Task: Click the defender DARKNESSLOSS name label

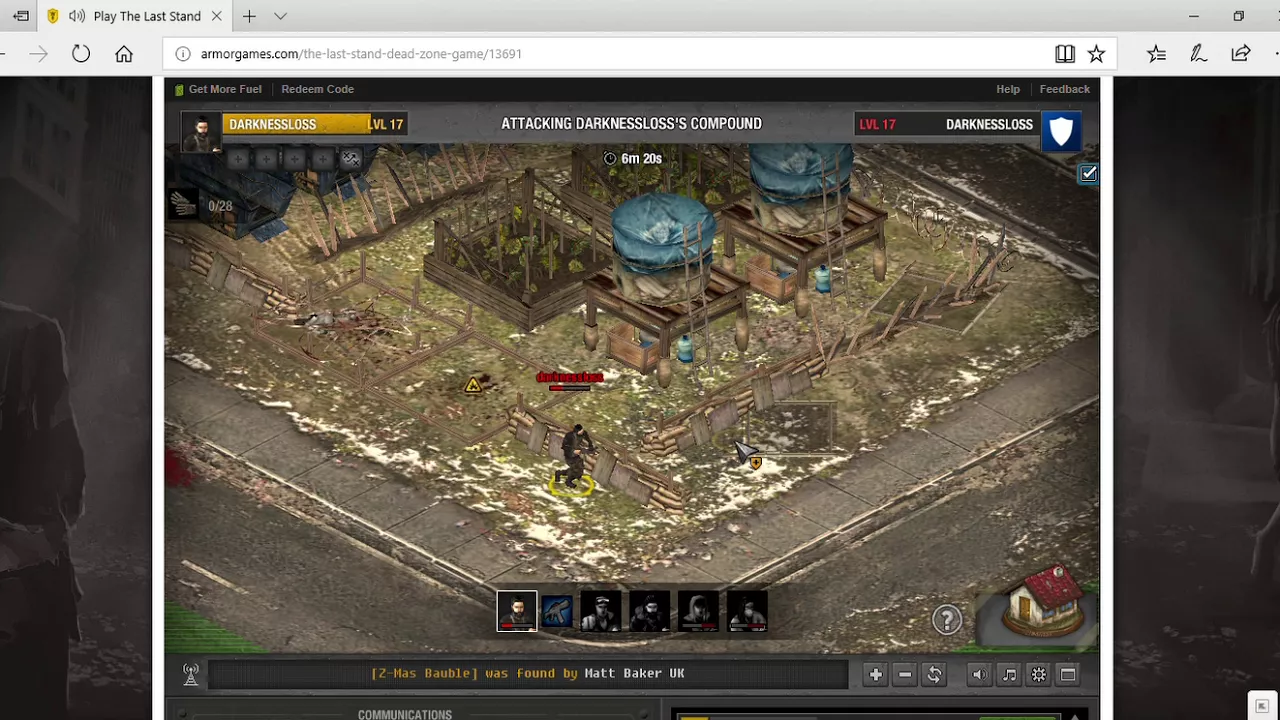Action: tap(989, 125)
